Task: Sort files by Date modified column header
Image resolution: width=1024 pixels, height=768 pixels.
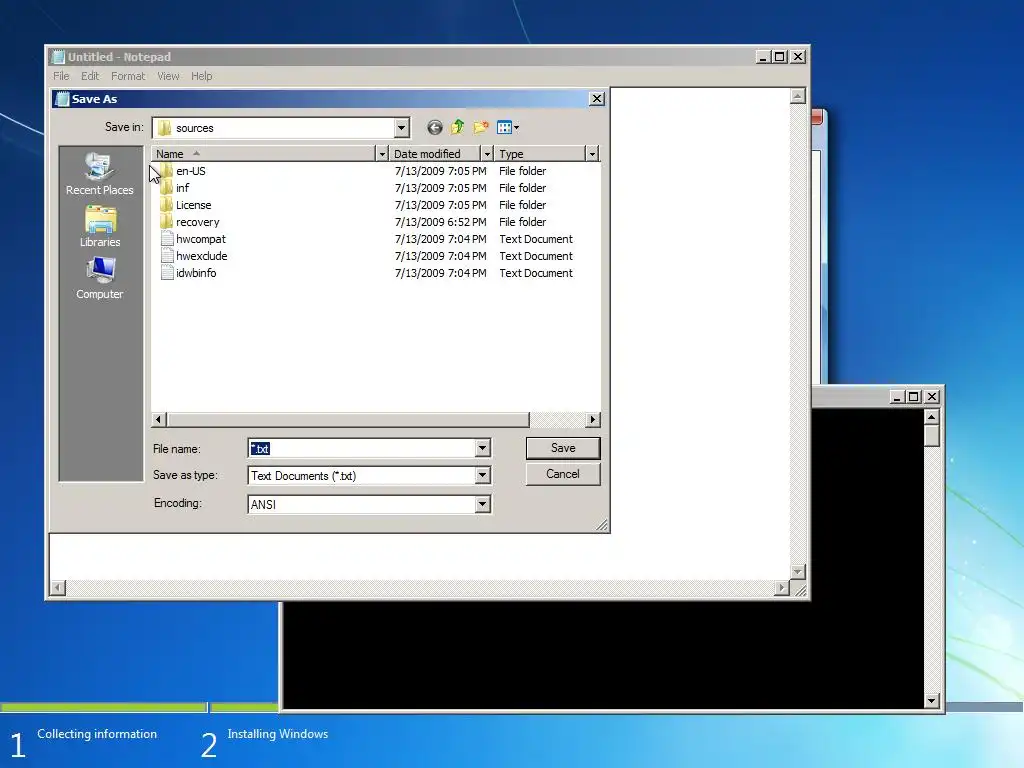Action: (x=434, y=154)
